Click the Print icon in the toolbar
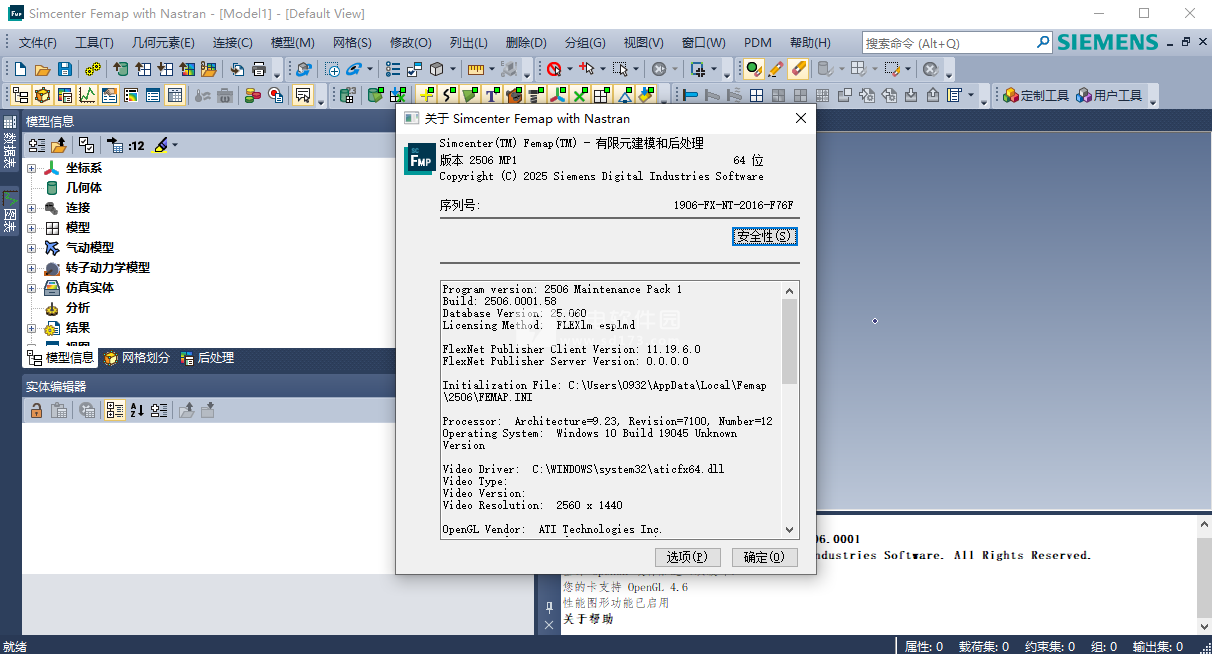 (259, 69)
